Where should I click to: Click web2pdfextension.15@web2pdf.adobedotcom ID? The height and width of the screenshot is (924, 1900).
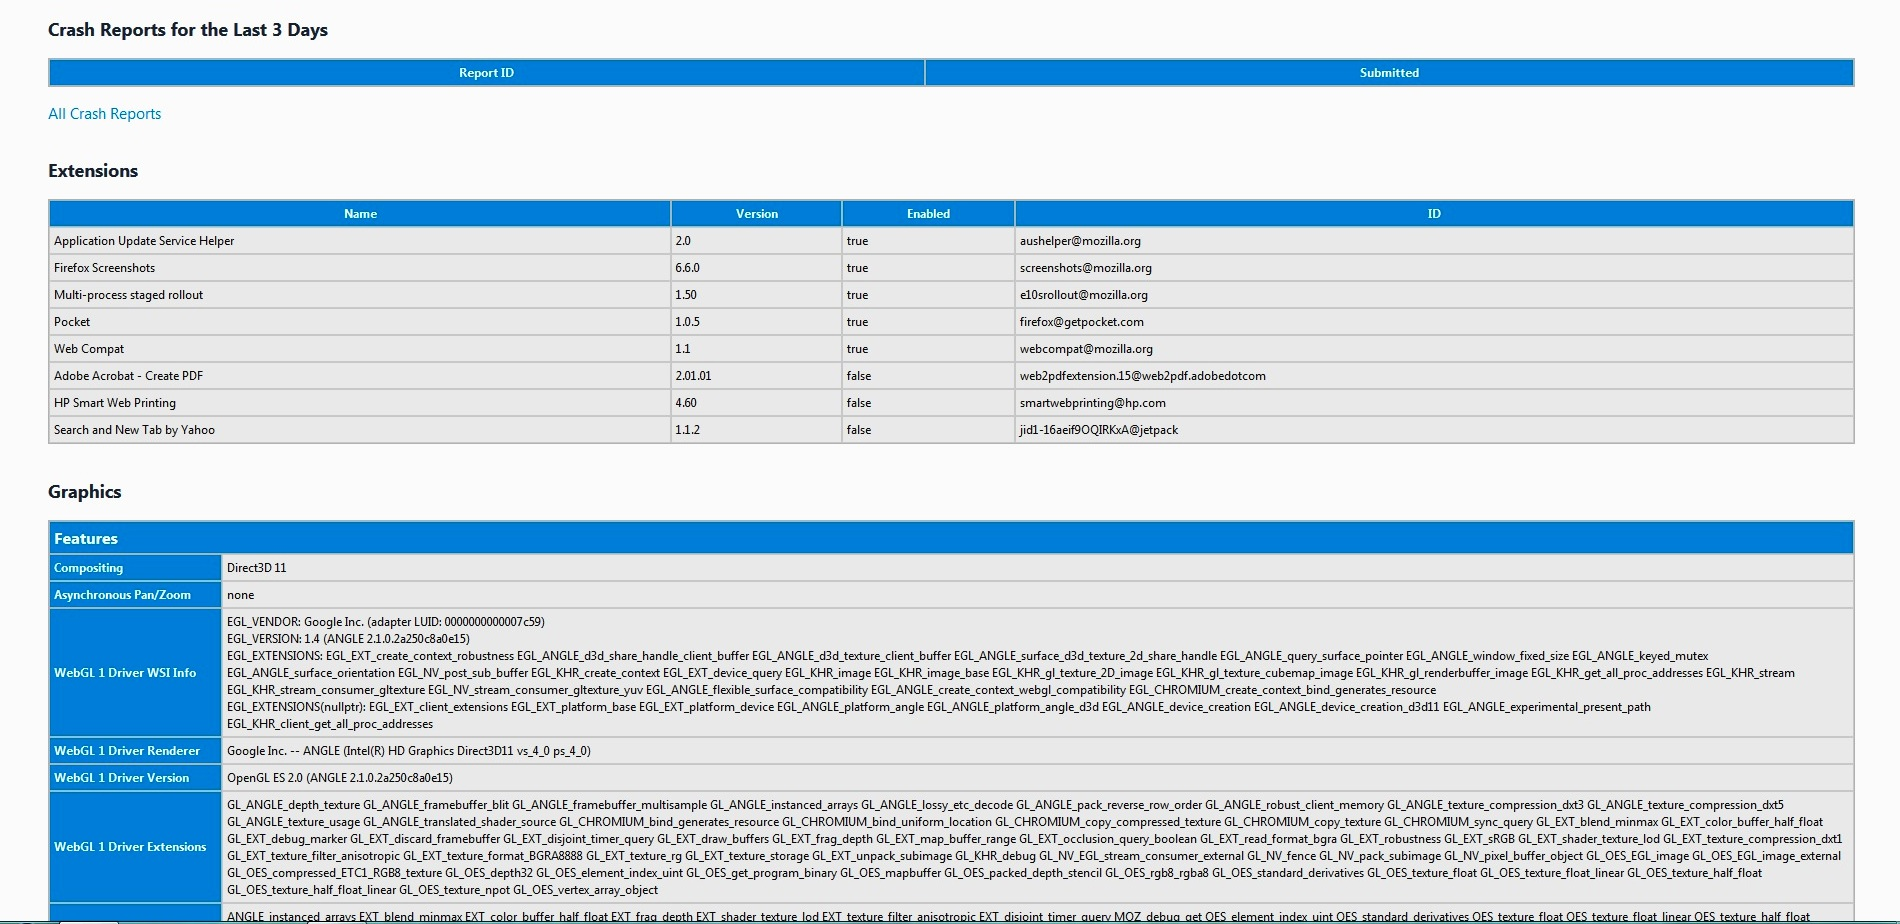pos(1143,376)
